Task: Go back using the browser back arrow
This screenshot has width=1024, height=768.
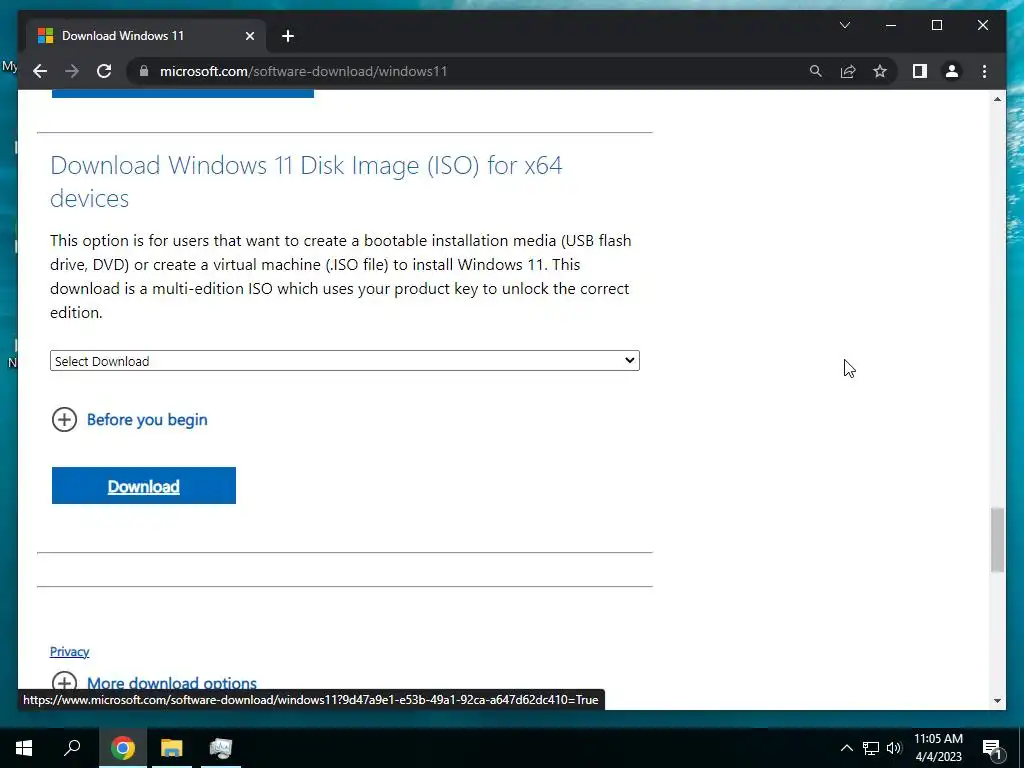Action: (40, 71)
